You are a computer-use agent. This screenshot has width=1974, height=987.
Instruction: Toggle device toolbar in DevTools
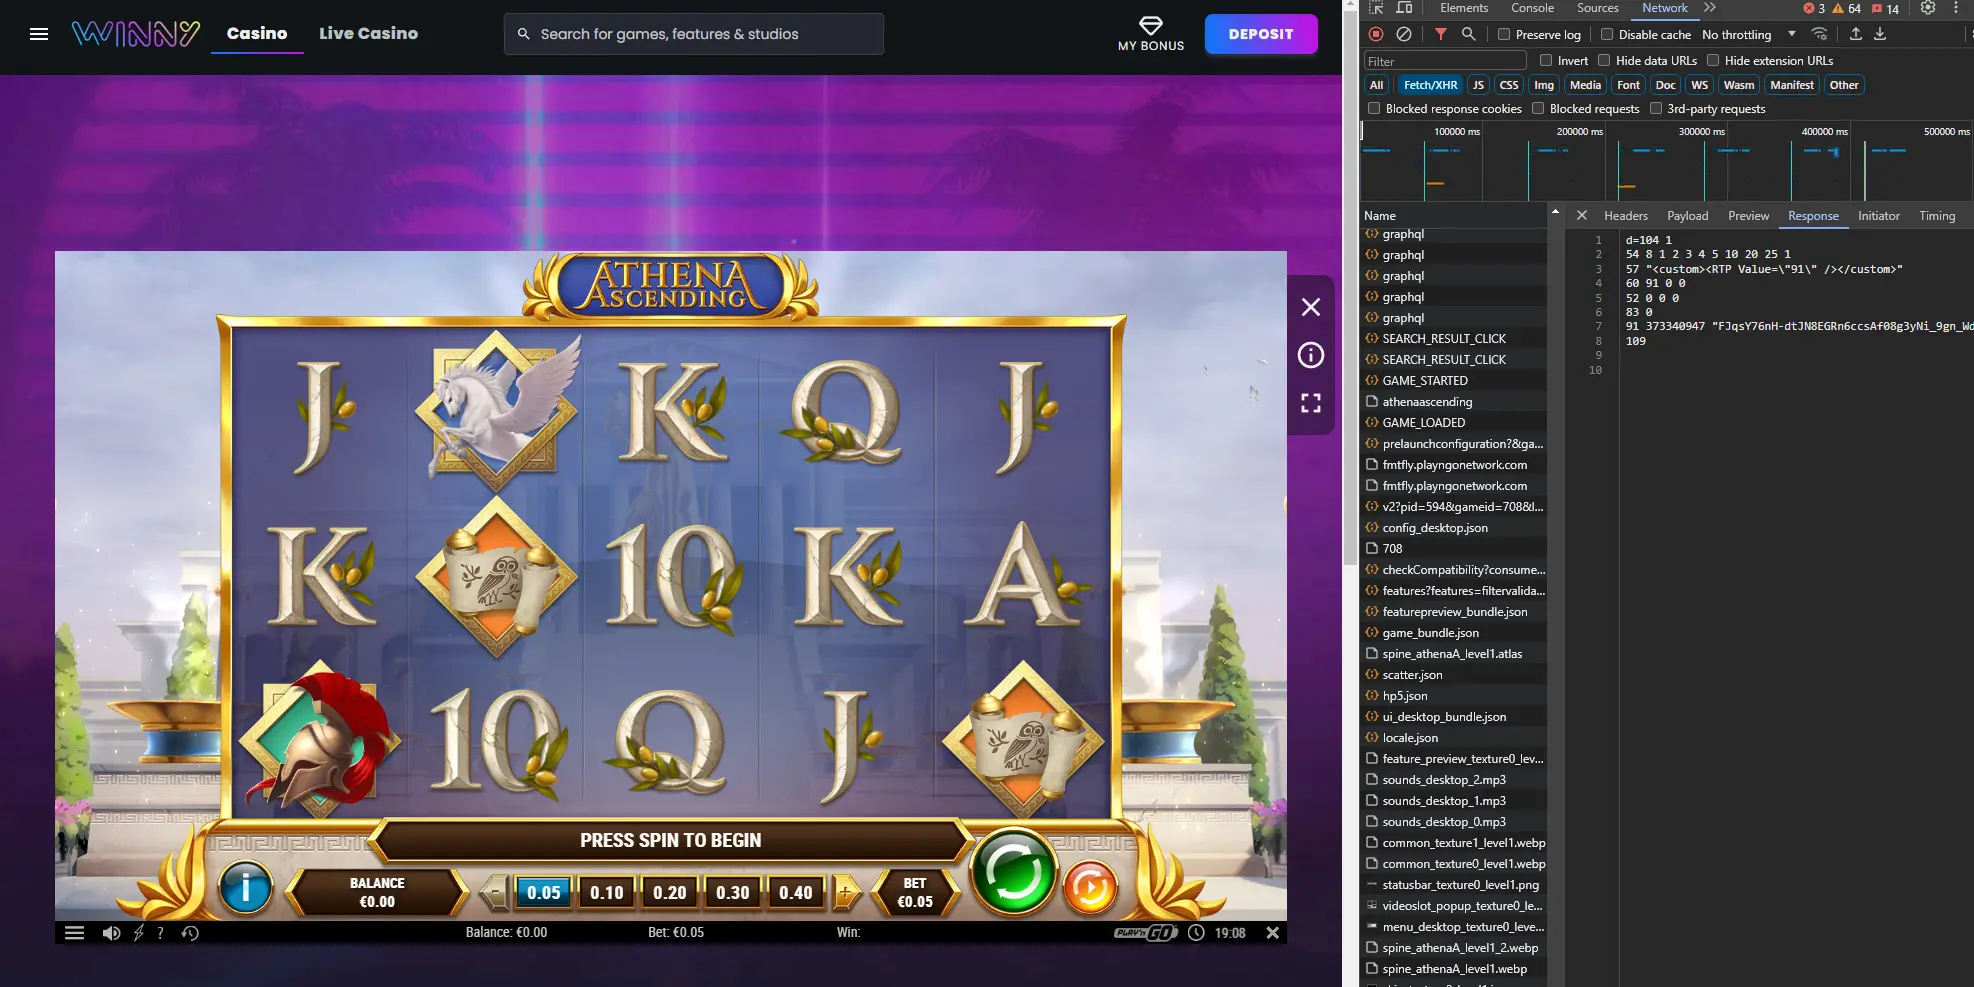pos(1404,8)
